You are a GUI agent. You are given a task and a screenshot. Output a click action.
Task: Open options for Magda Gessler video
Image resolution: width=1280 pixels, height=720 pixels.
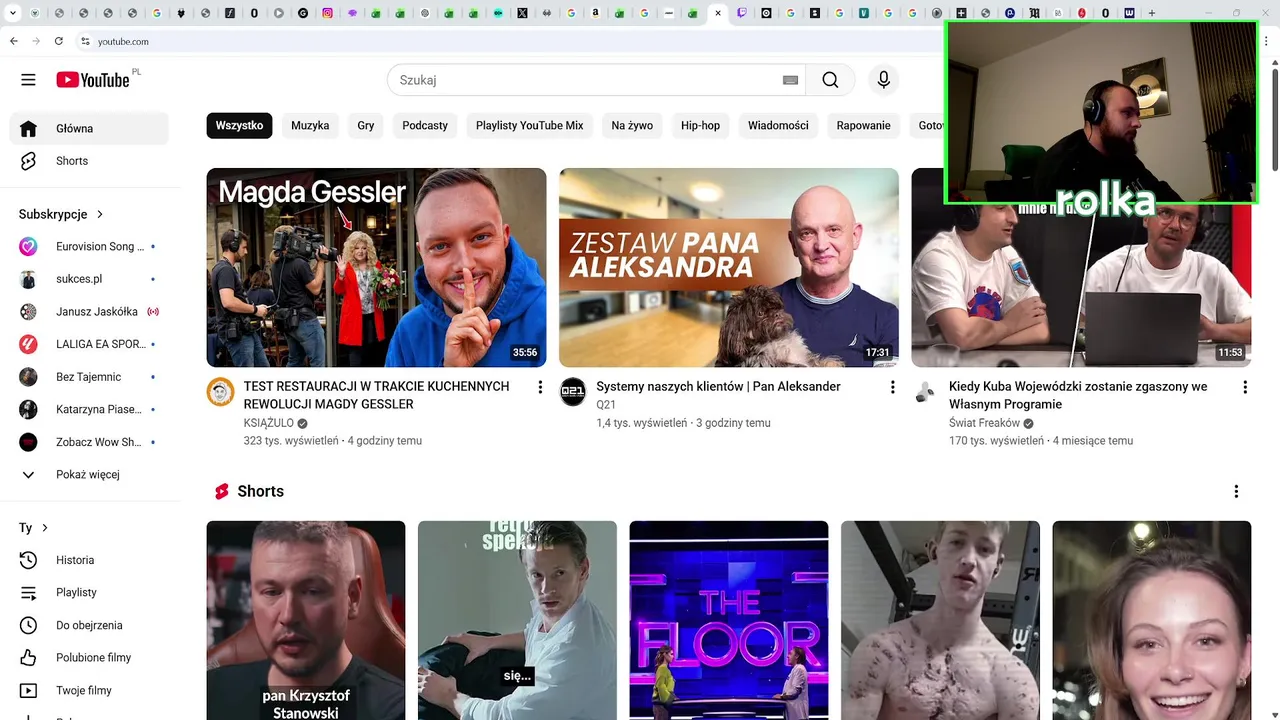pos(540,387)
